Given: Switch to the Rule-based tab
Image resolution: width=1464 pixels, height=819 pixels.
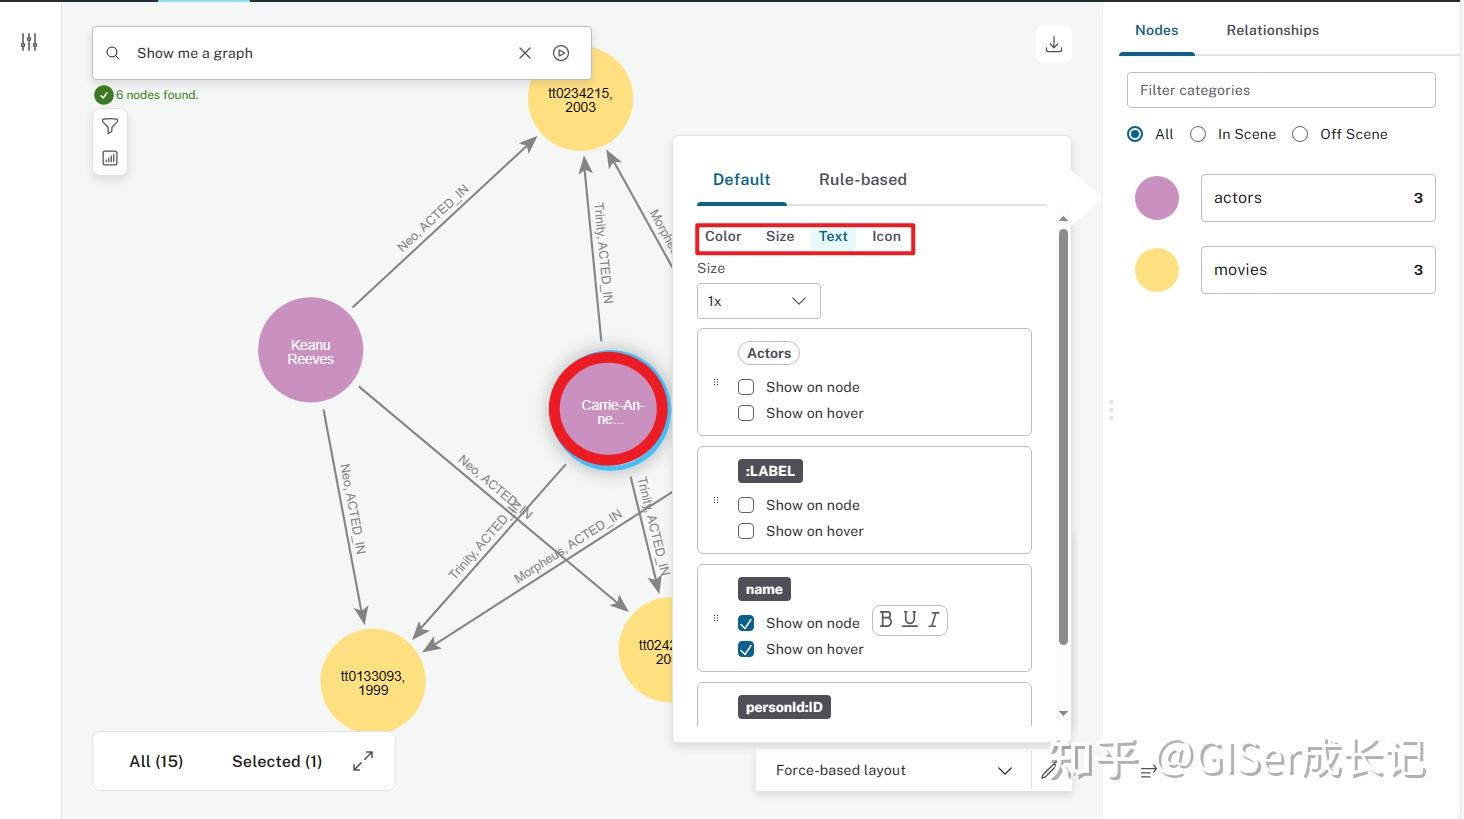Looking at the screenshot, I should point(862,179).
